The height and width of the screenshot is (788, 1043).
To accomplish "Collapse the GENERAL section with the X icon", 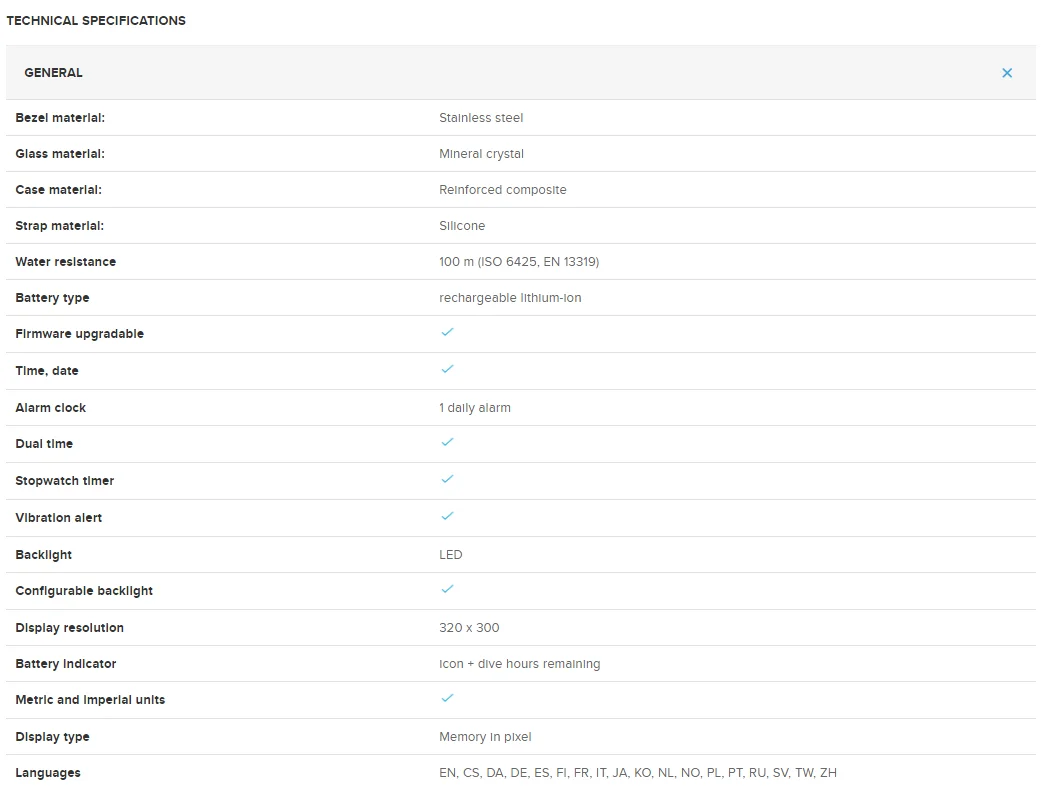I will [x=1007, y=73].
